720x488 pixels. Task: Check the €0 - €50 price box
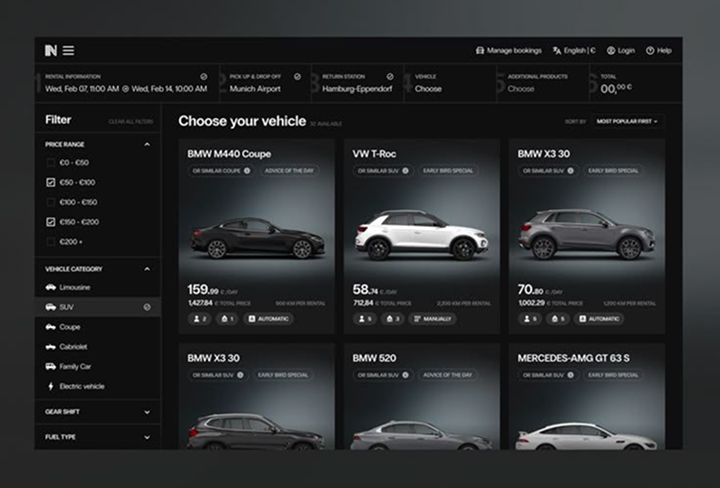coord(51,163)
